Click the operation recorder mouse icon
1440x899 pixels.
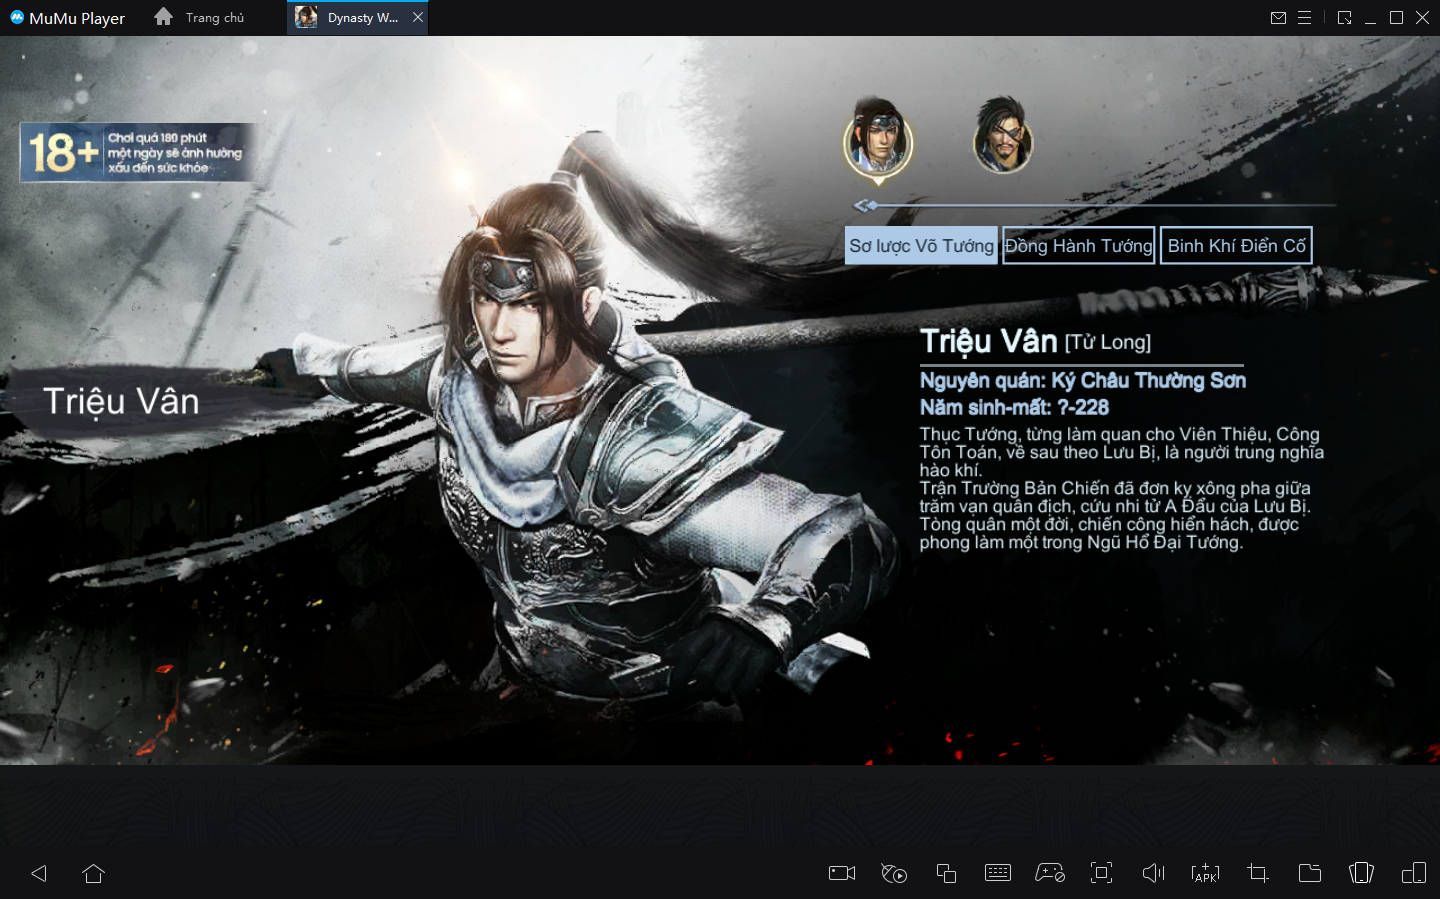point(894,873)
